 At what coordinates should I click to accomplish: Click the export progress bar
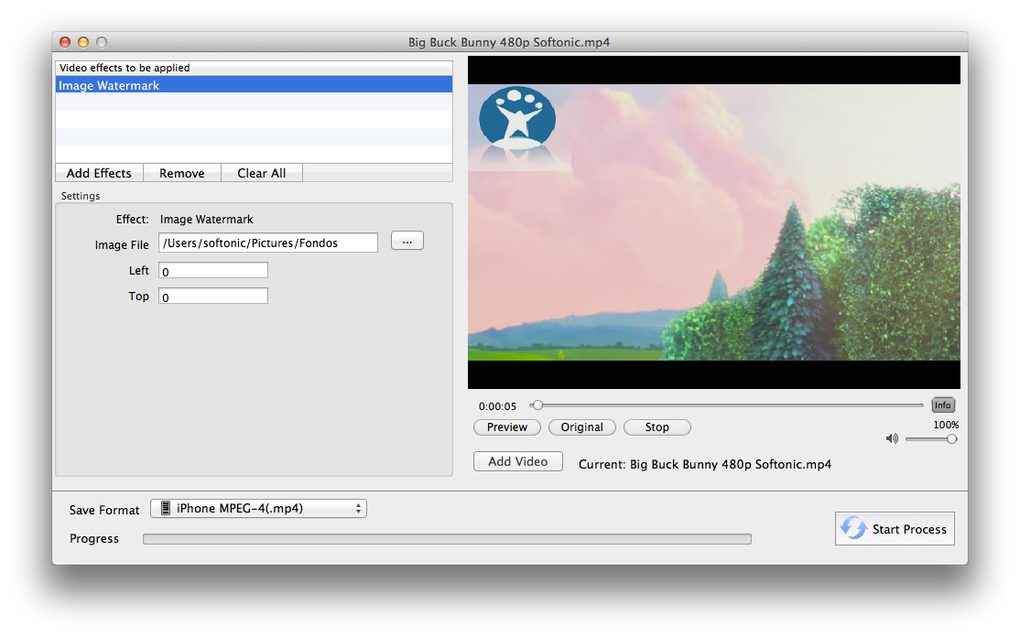point(447,539)
